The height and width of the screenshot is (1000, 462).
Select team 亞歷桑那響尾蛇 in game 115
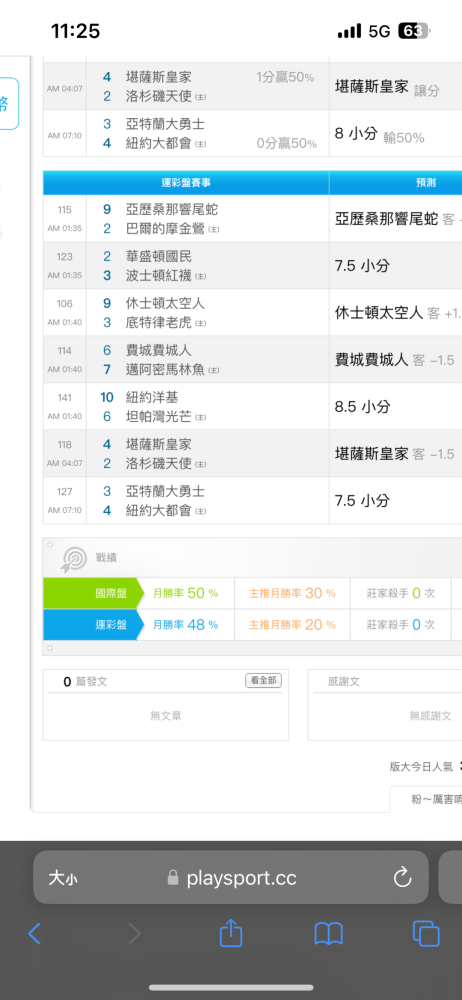172,209
